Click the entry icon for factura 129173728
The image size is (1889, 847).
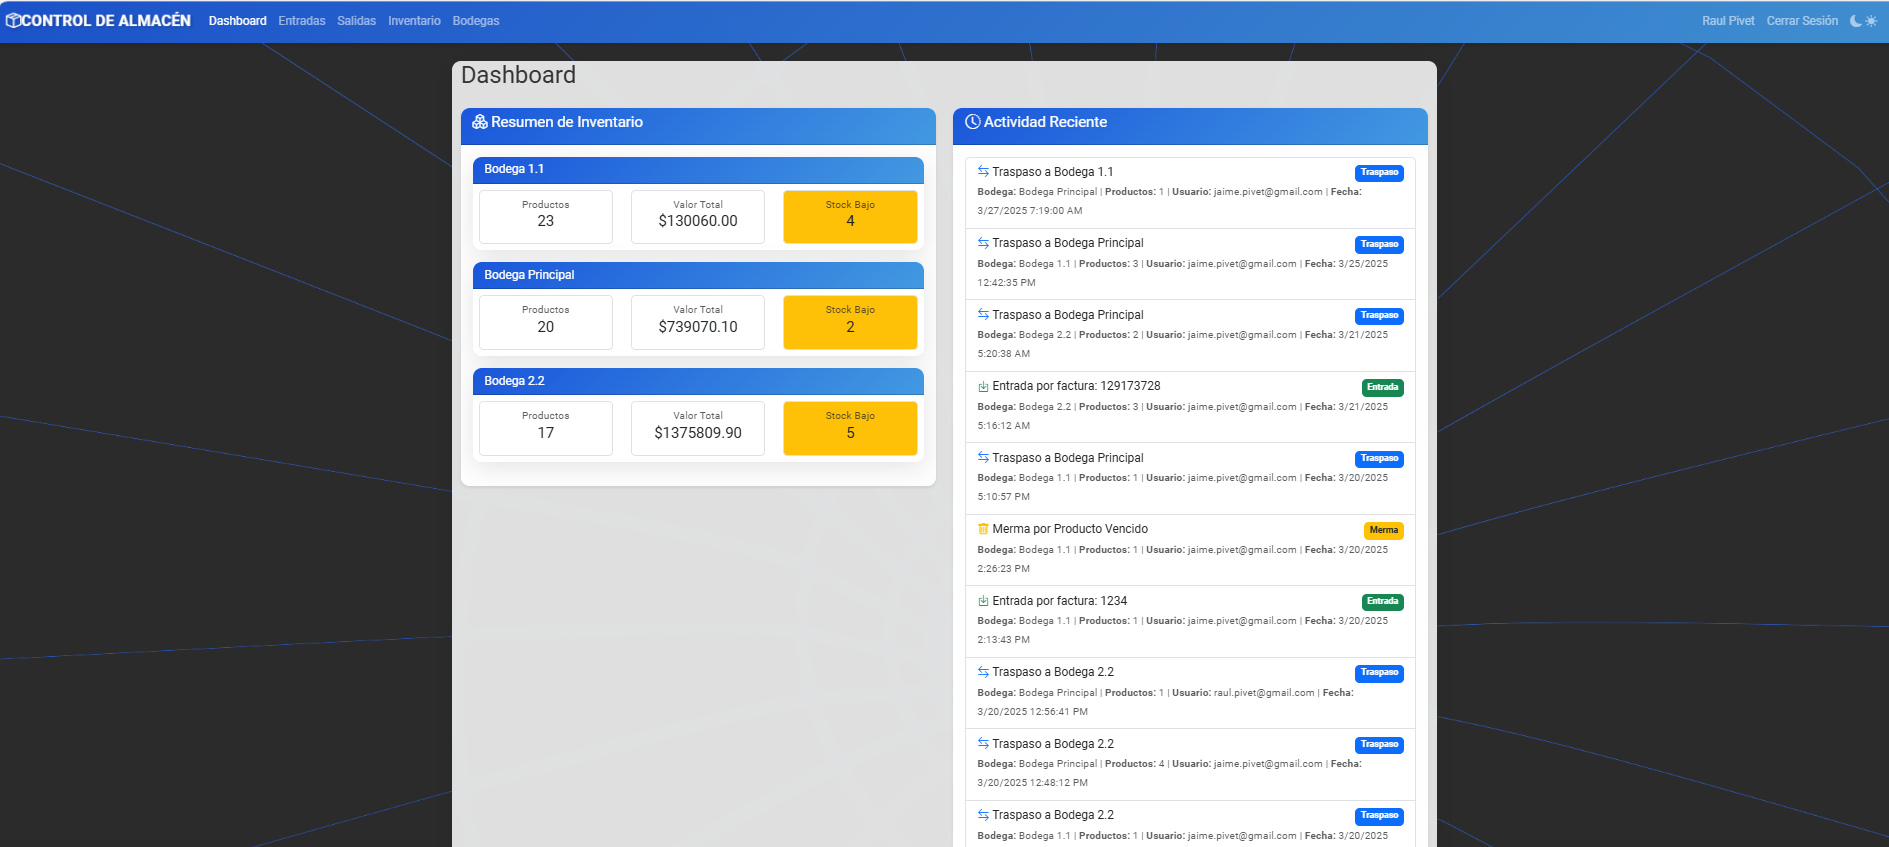click(x=983, y=386)
